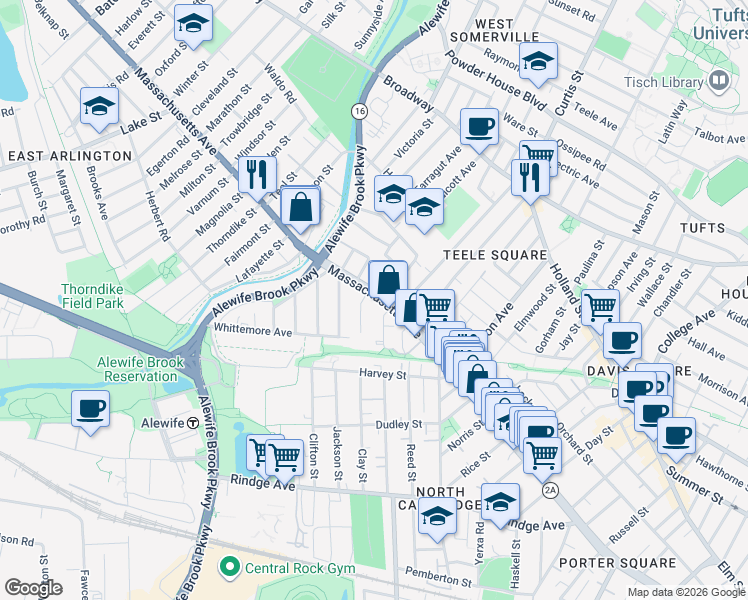The width and height of the screenshot is (748, 600).
Task: Click the Google logo
Action: (x=33, y=588)
